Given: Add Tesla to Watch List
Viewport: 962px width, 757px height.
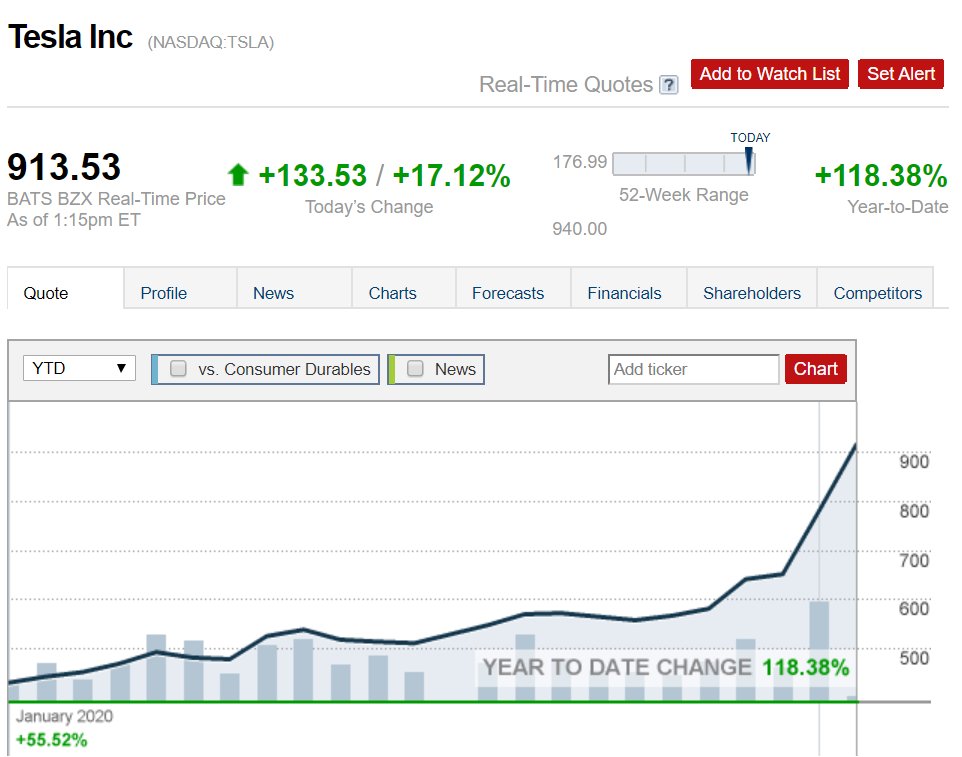Looking at the screenshot, I should (769, 74).
